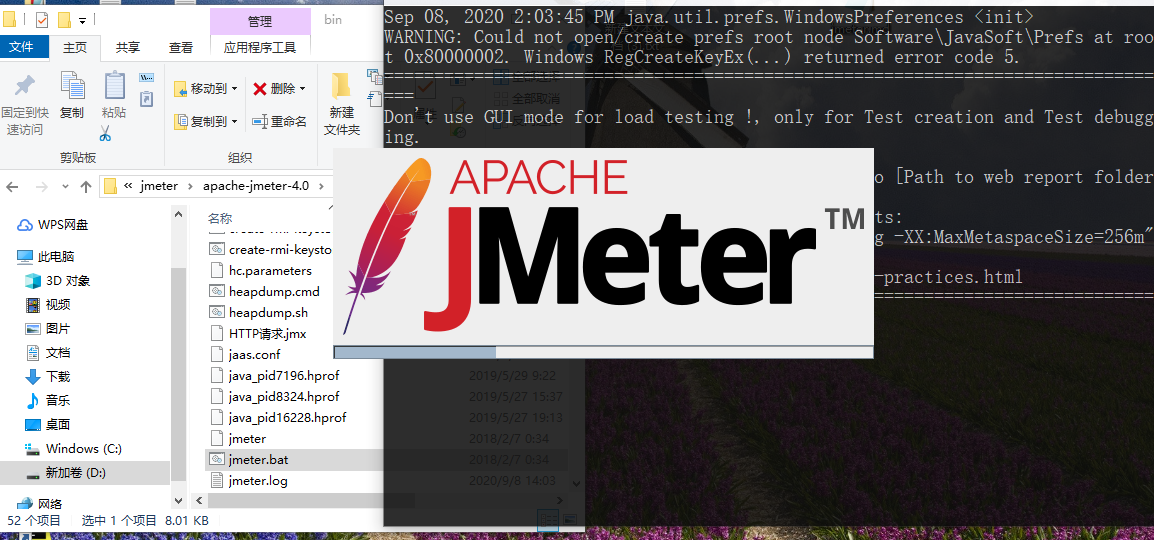Open 视频 folder in the sidebar
Viewport: 1154px width, 540px height.
pos(48,305)
